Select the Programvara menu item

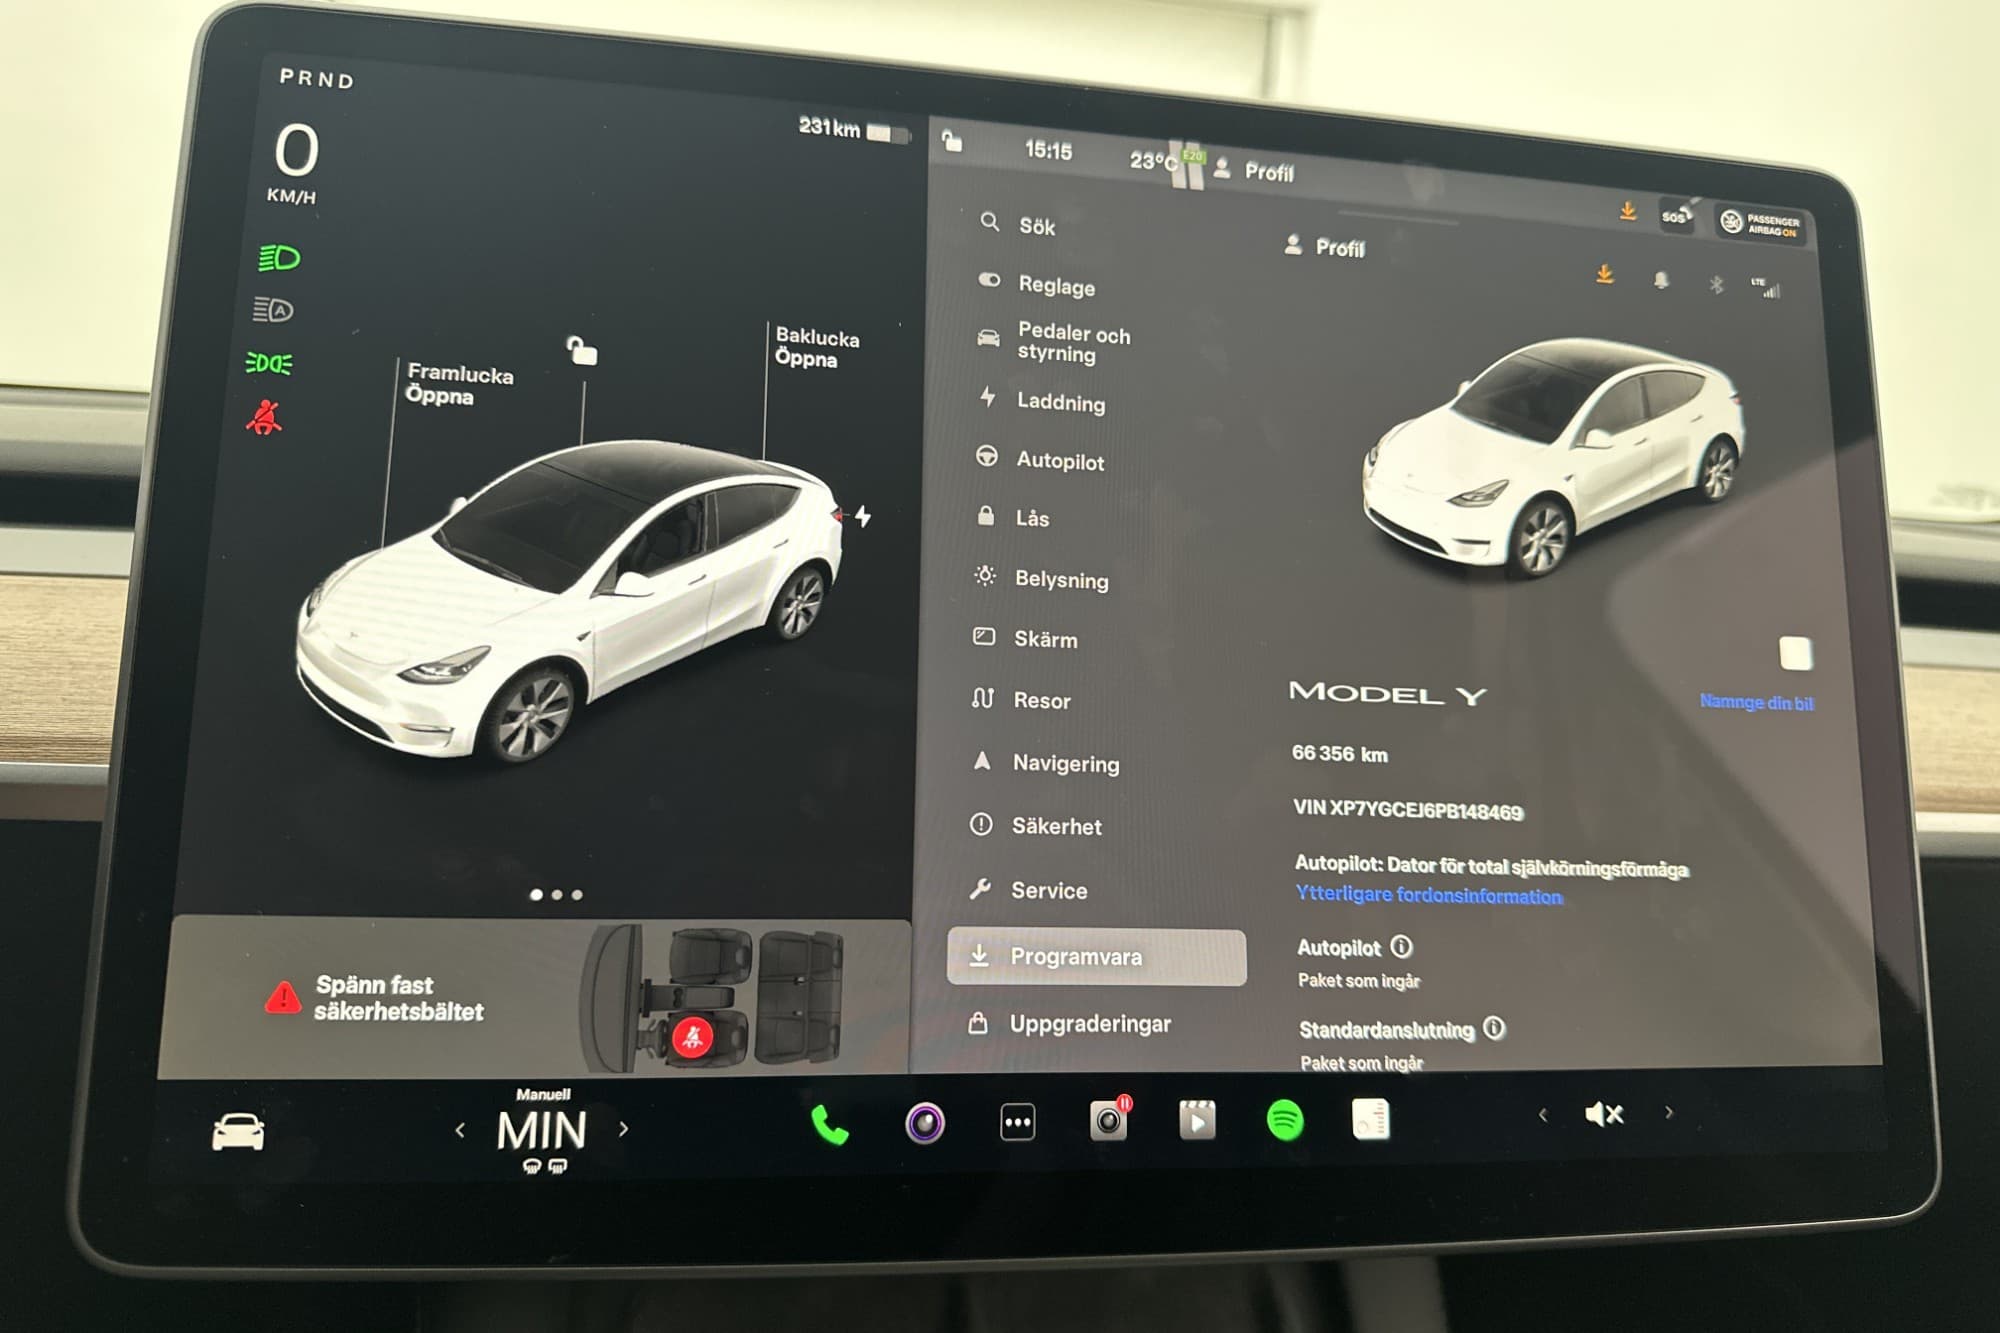click(x=1096, y=956)
